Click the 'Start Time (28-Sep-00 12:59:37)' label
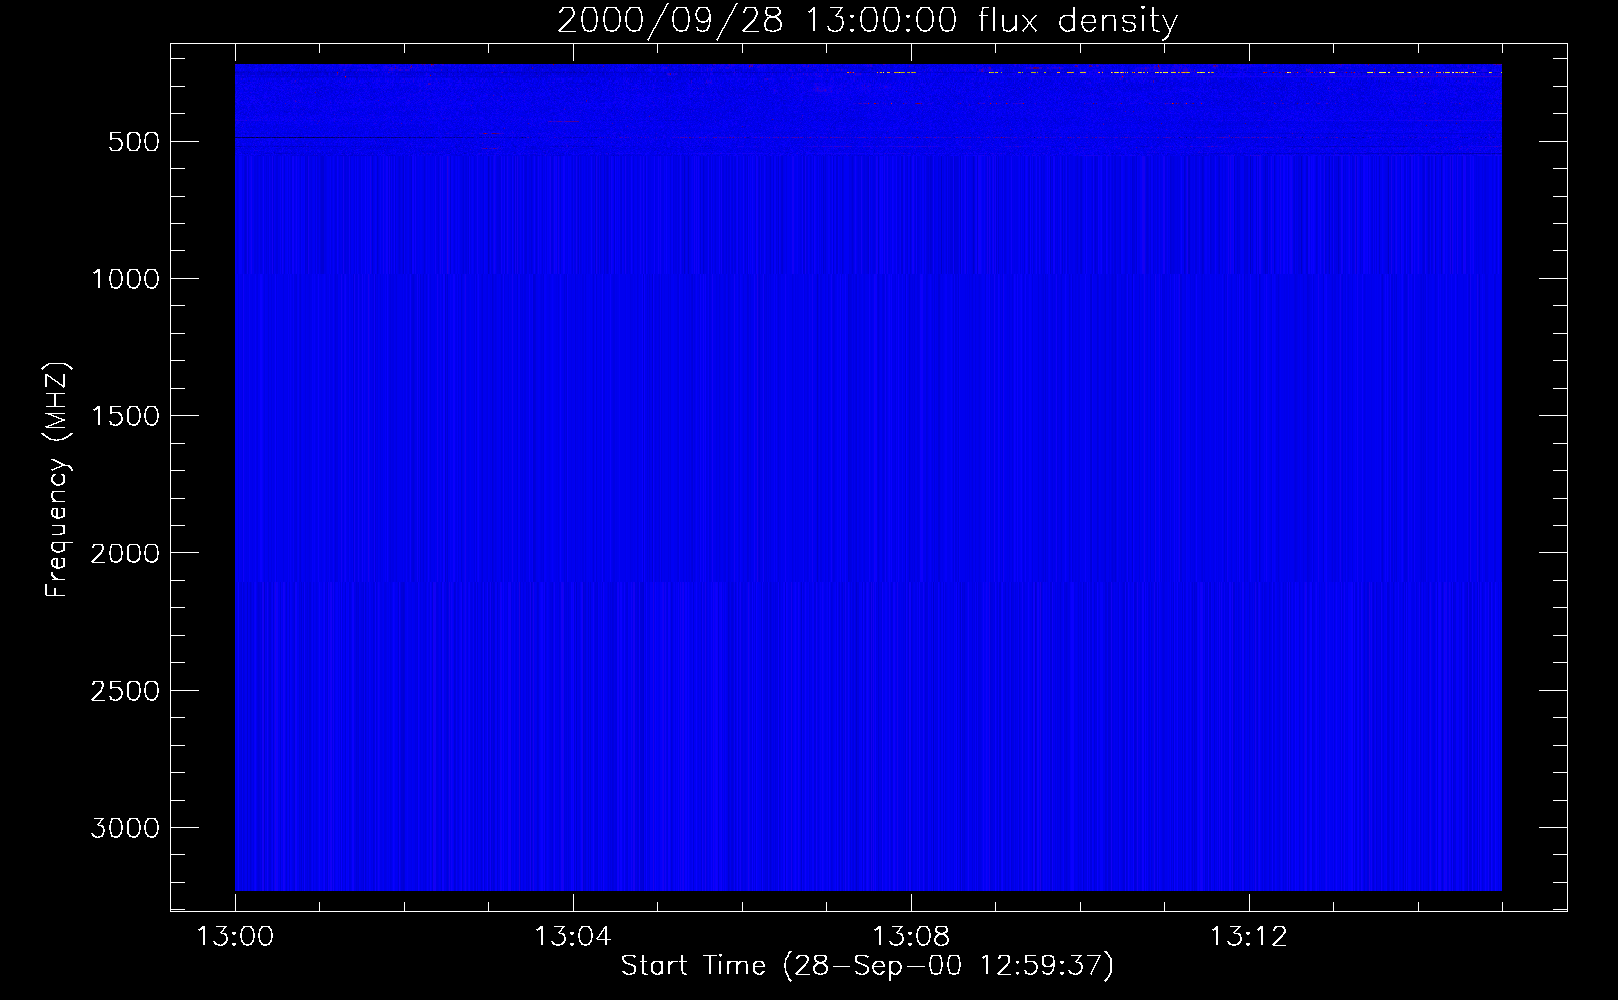Viewport: 1618px width, 1000px height. (x=867, y=966)
